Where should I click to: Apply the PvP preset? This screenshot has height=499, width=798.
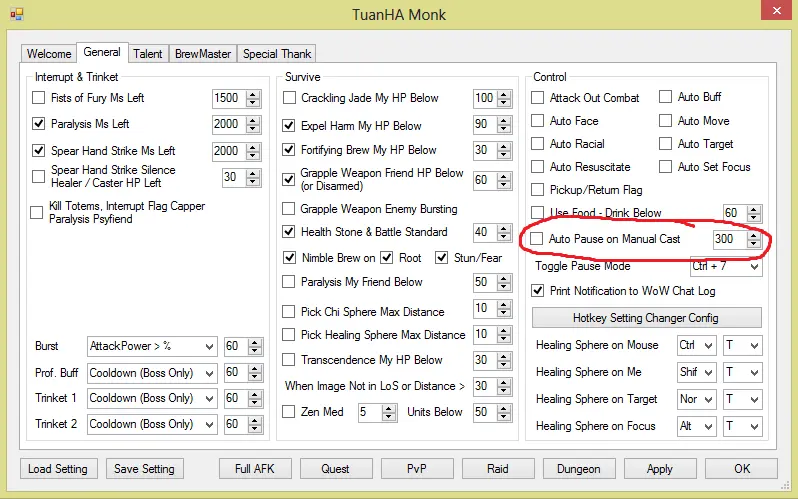(417, 469)
